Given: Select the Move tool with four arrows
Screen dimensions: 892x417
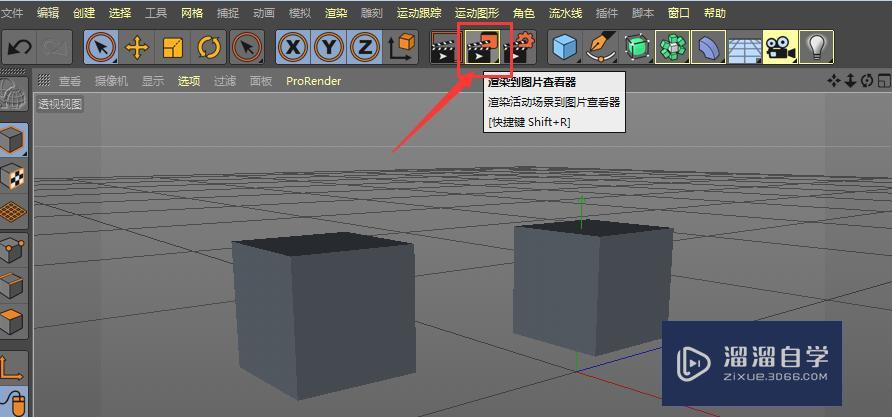Looking at the screenshot, I should [137, 47].
